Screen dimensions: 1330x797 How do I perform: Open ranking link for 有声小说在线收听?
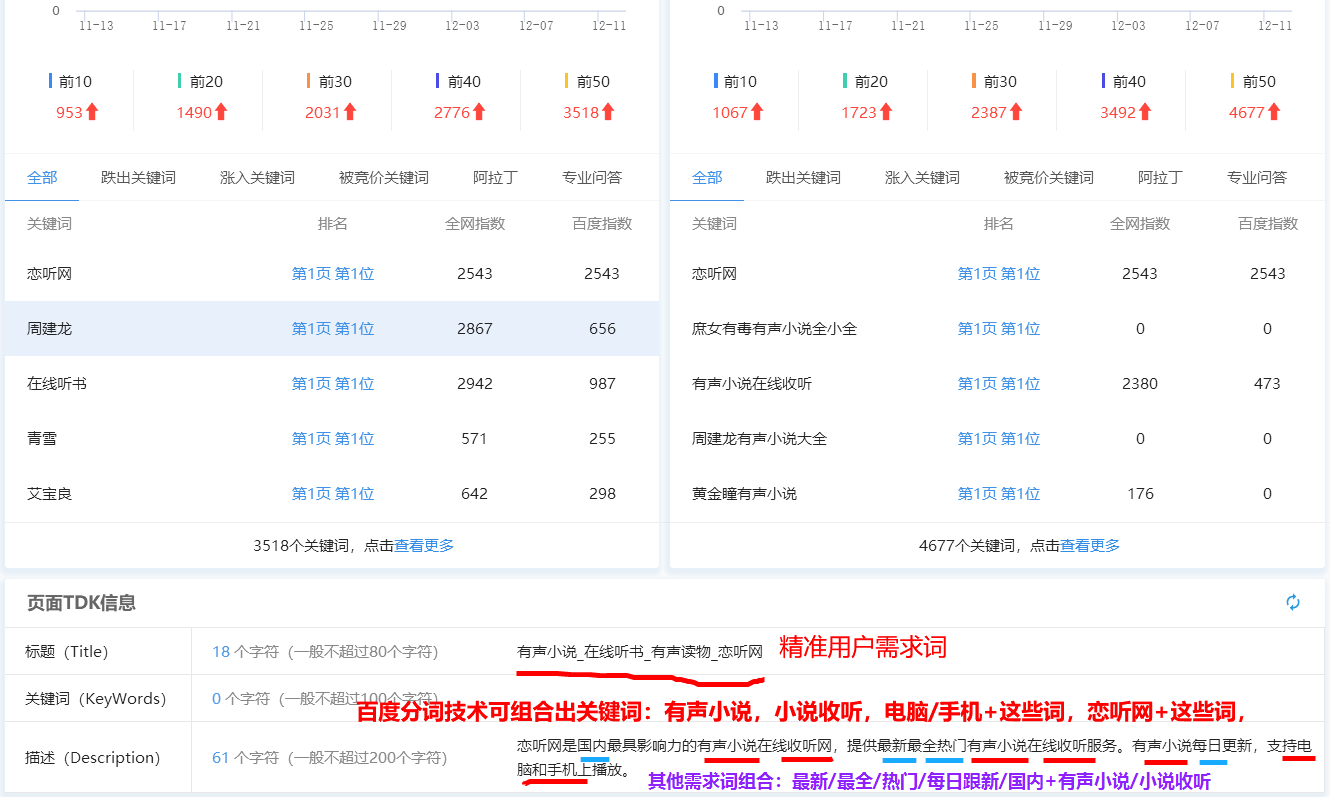pos(999,384)
